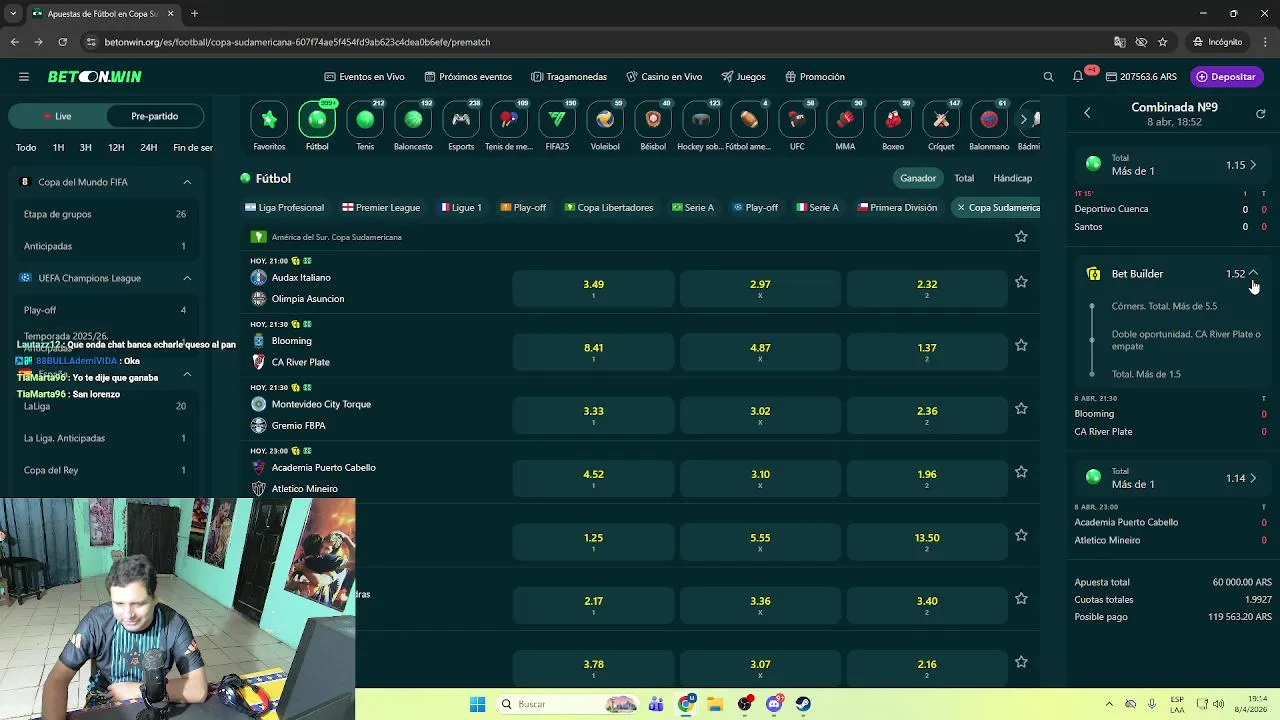This screenshot has height=720, width=1280.
Task: Open Windows Start button in taskbar
Action: point(477,704)
